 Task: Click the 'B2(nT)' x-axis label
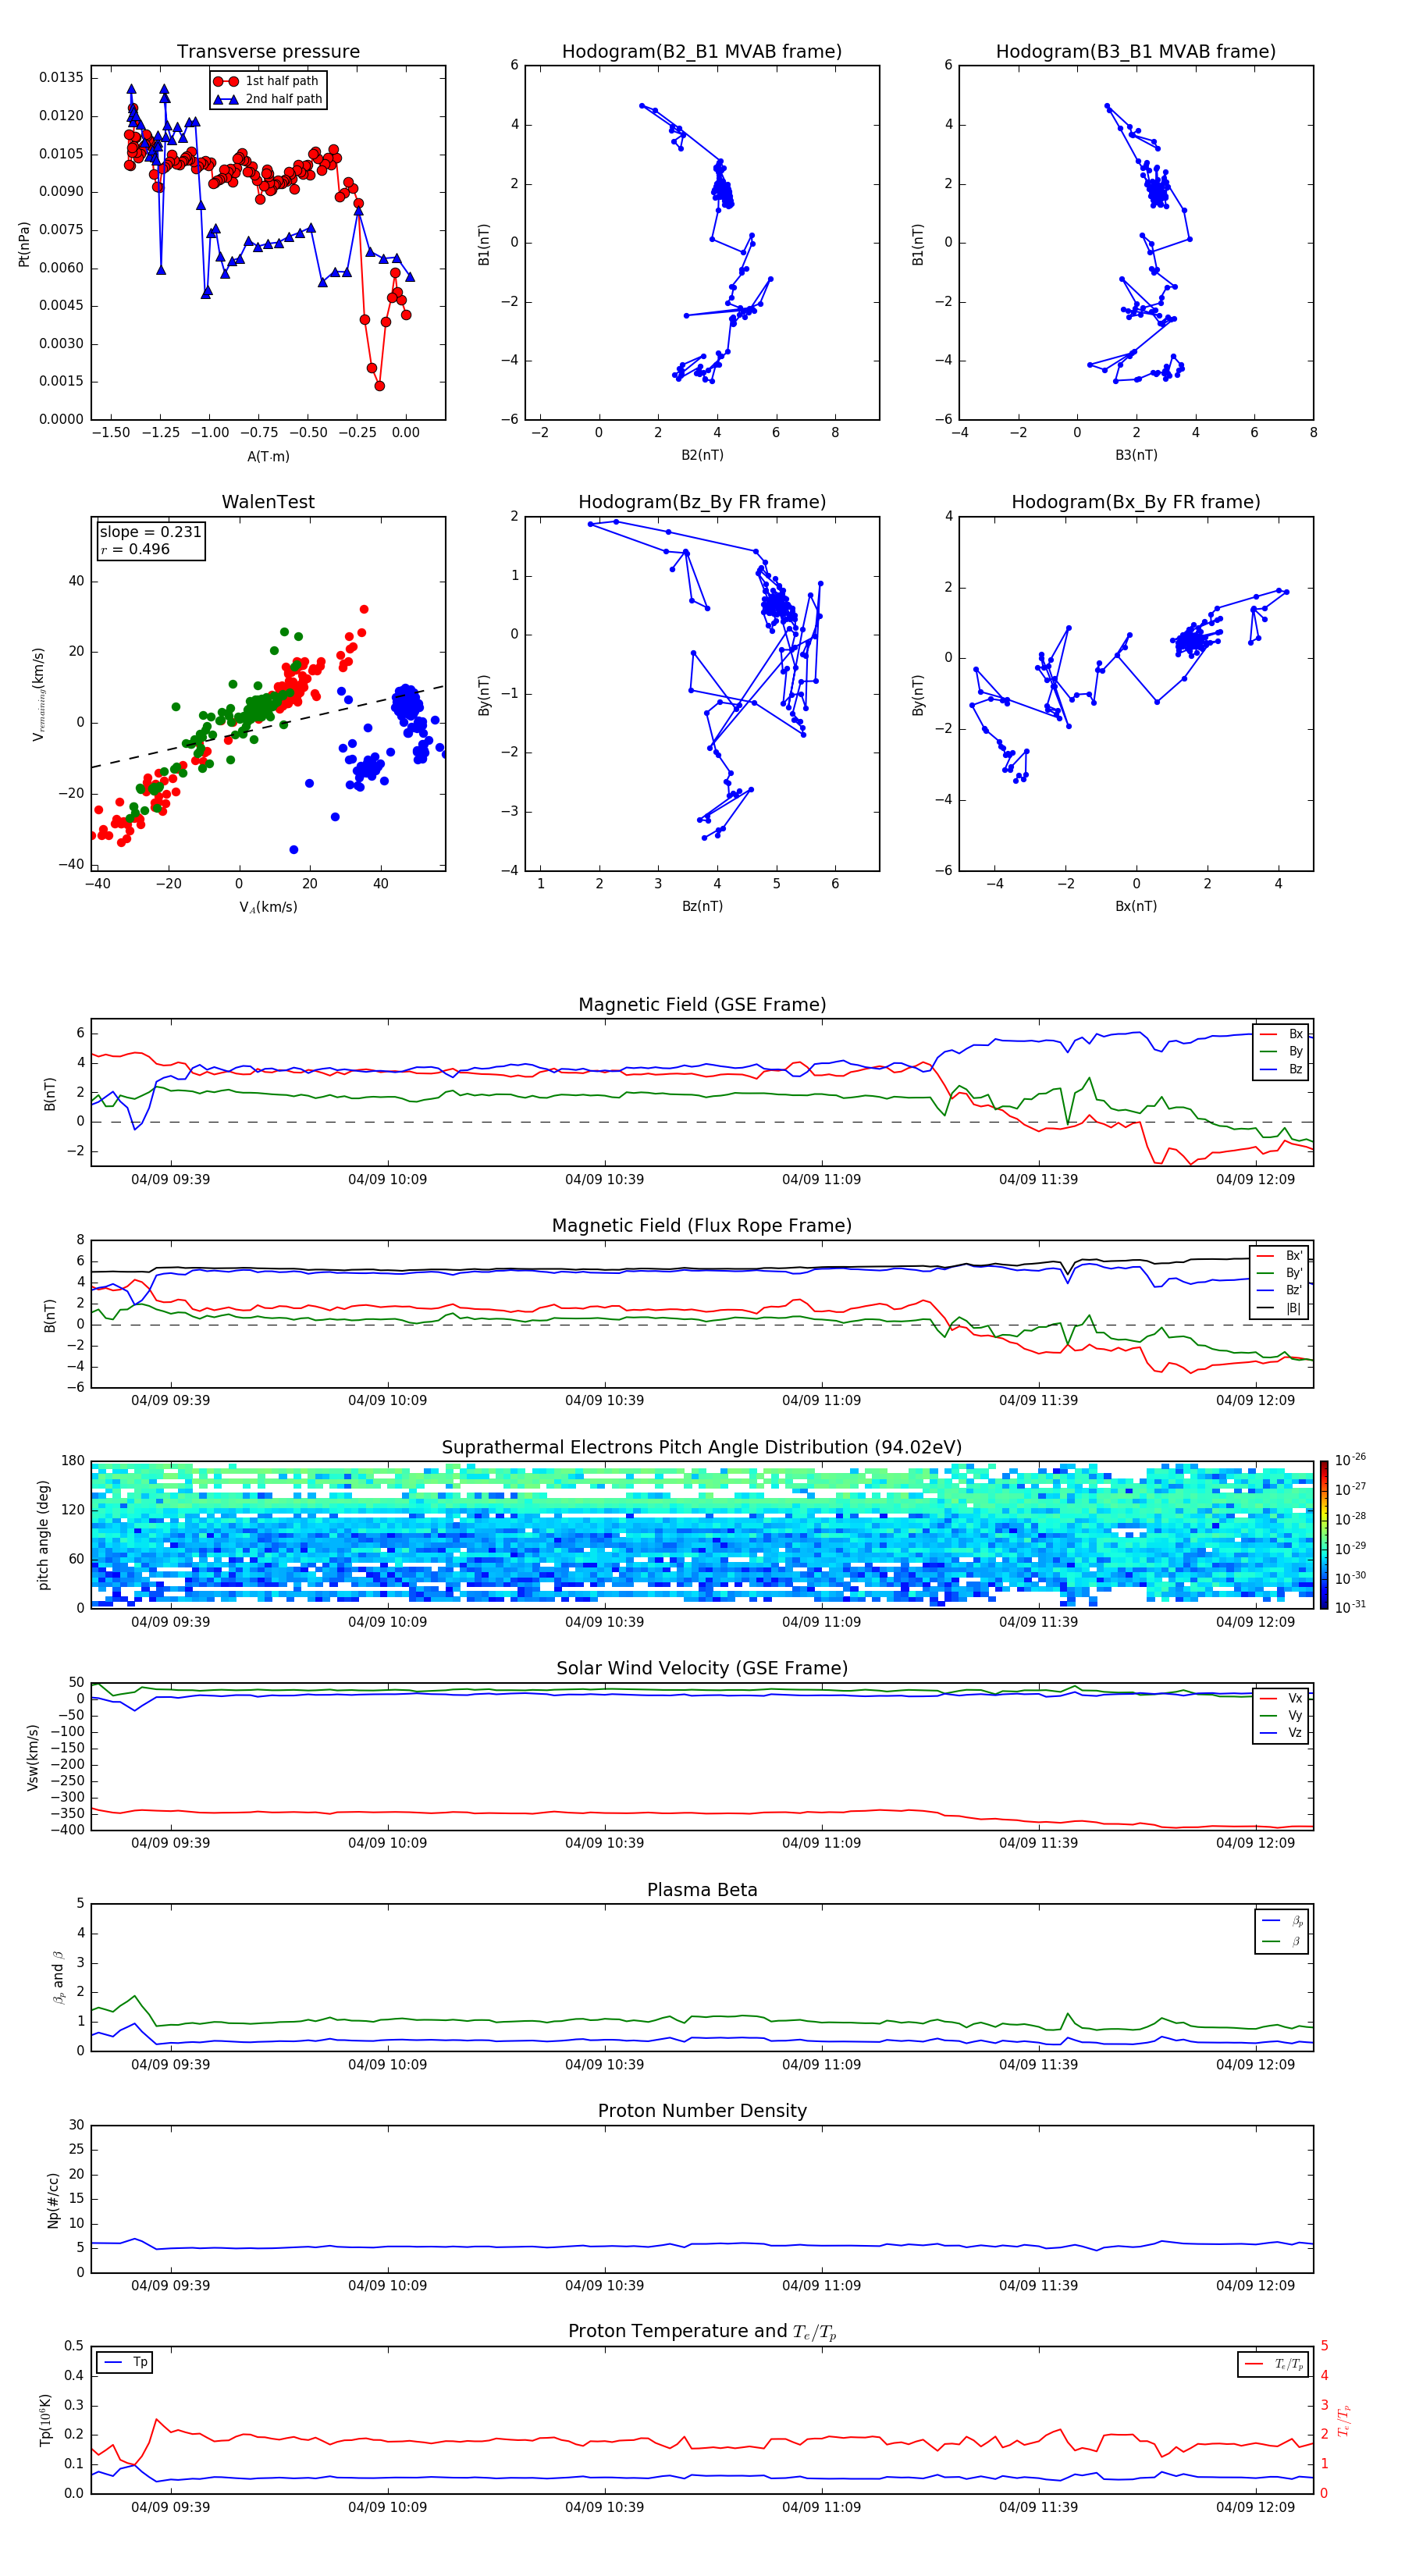click(702, 455)
